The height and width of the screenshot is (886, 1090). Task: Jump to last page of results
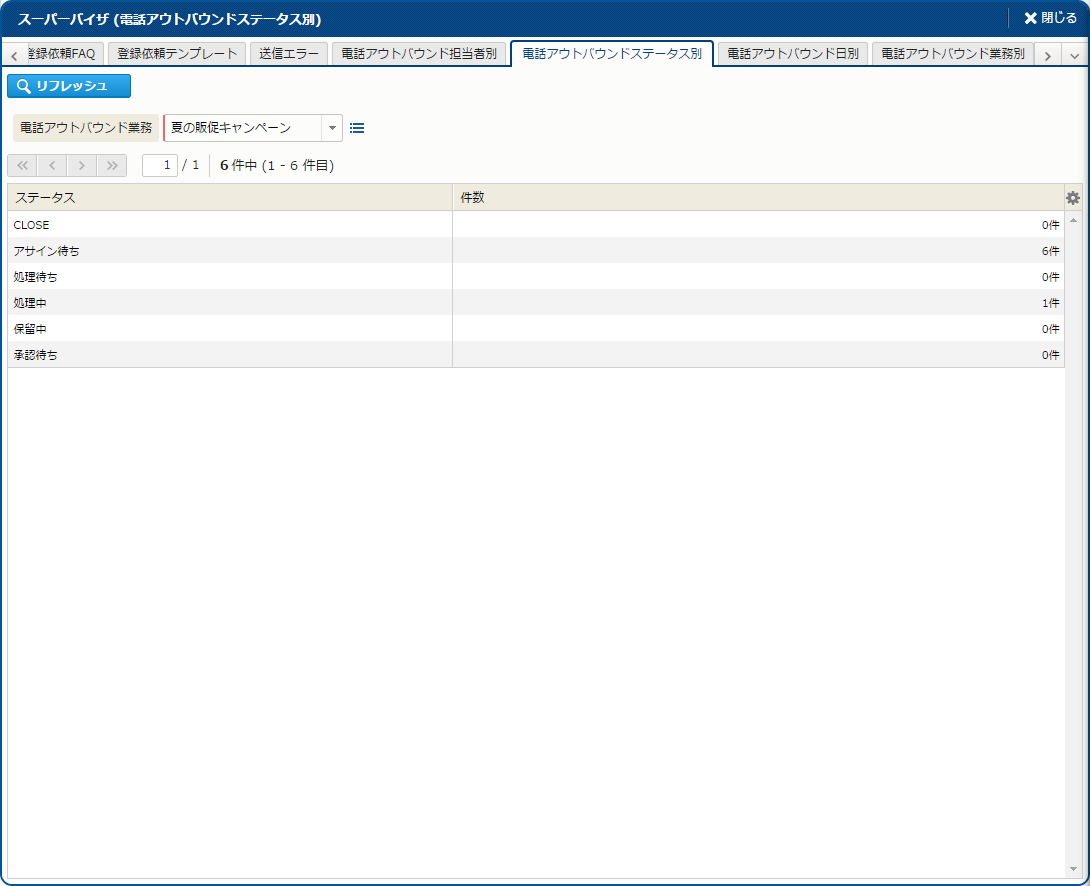[112, 165]
